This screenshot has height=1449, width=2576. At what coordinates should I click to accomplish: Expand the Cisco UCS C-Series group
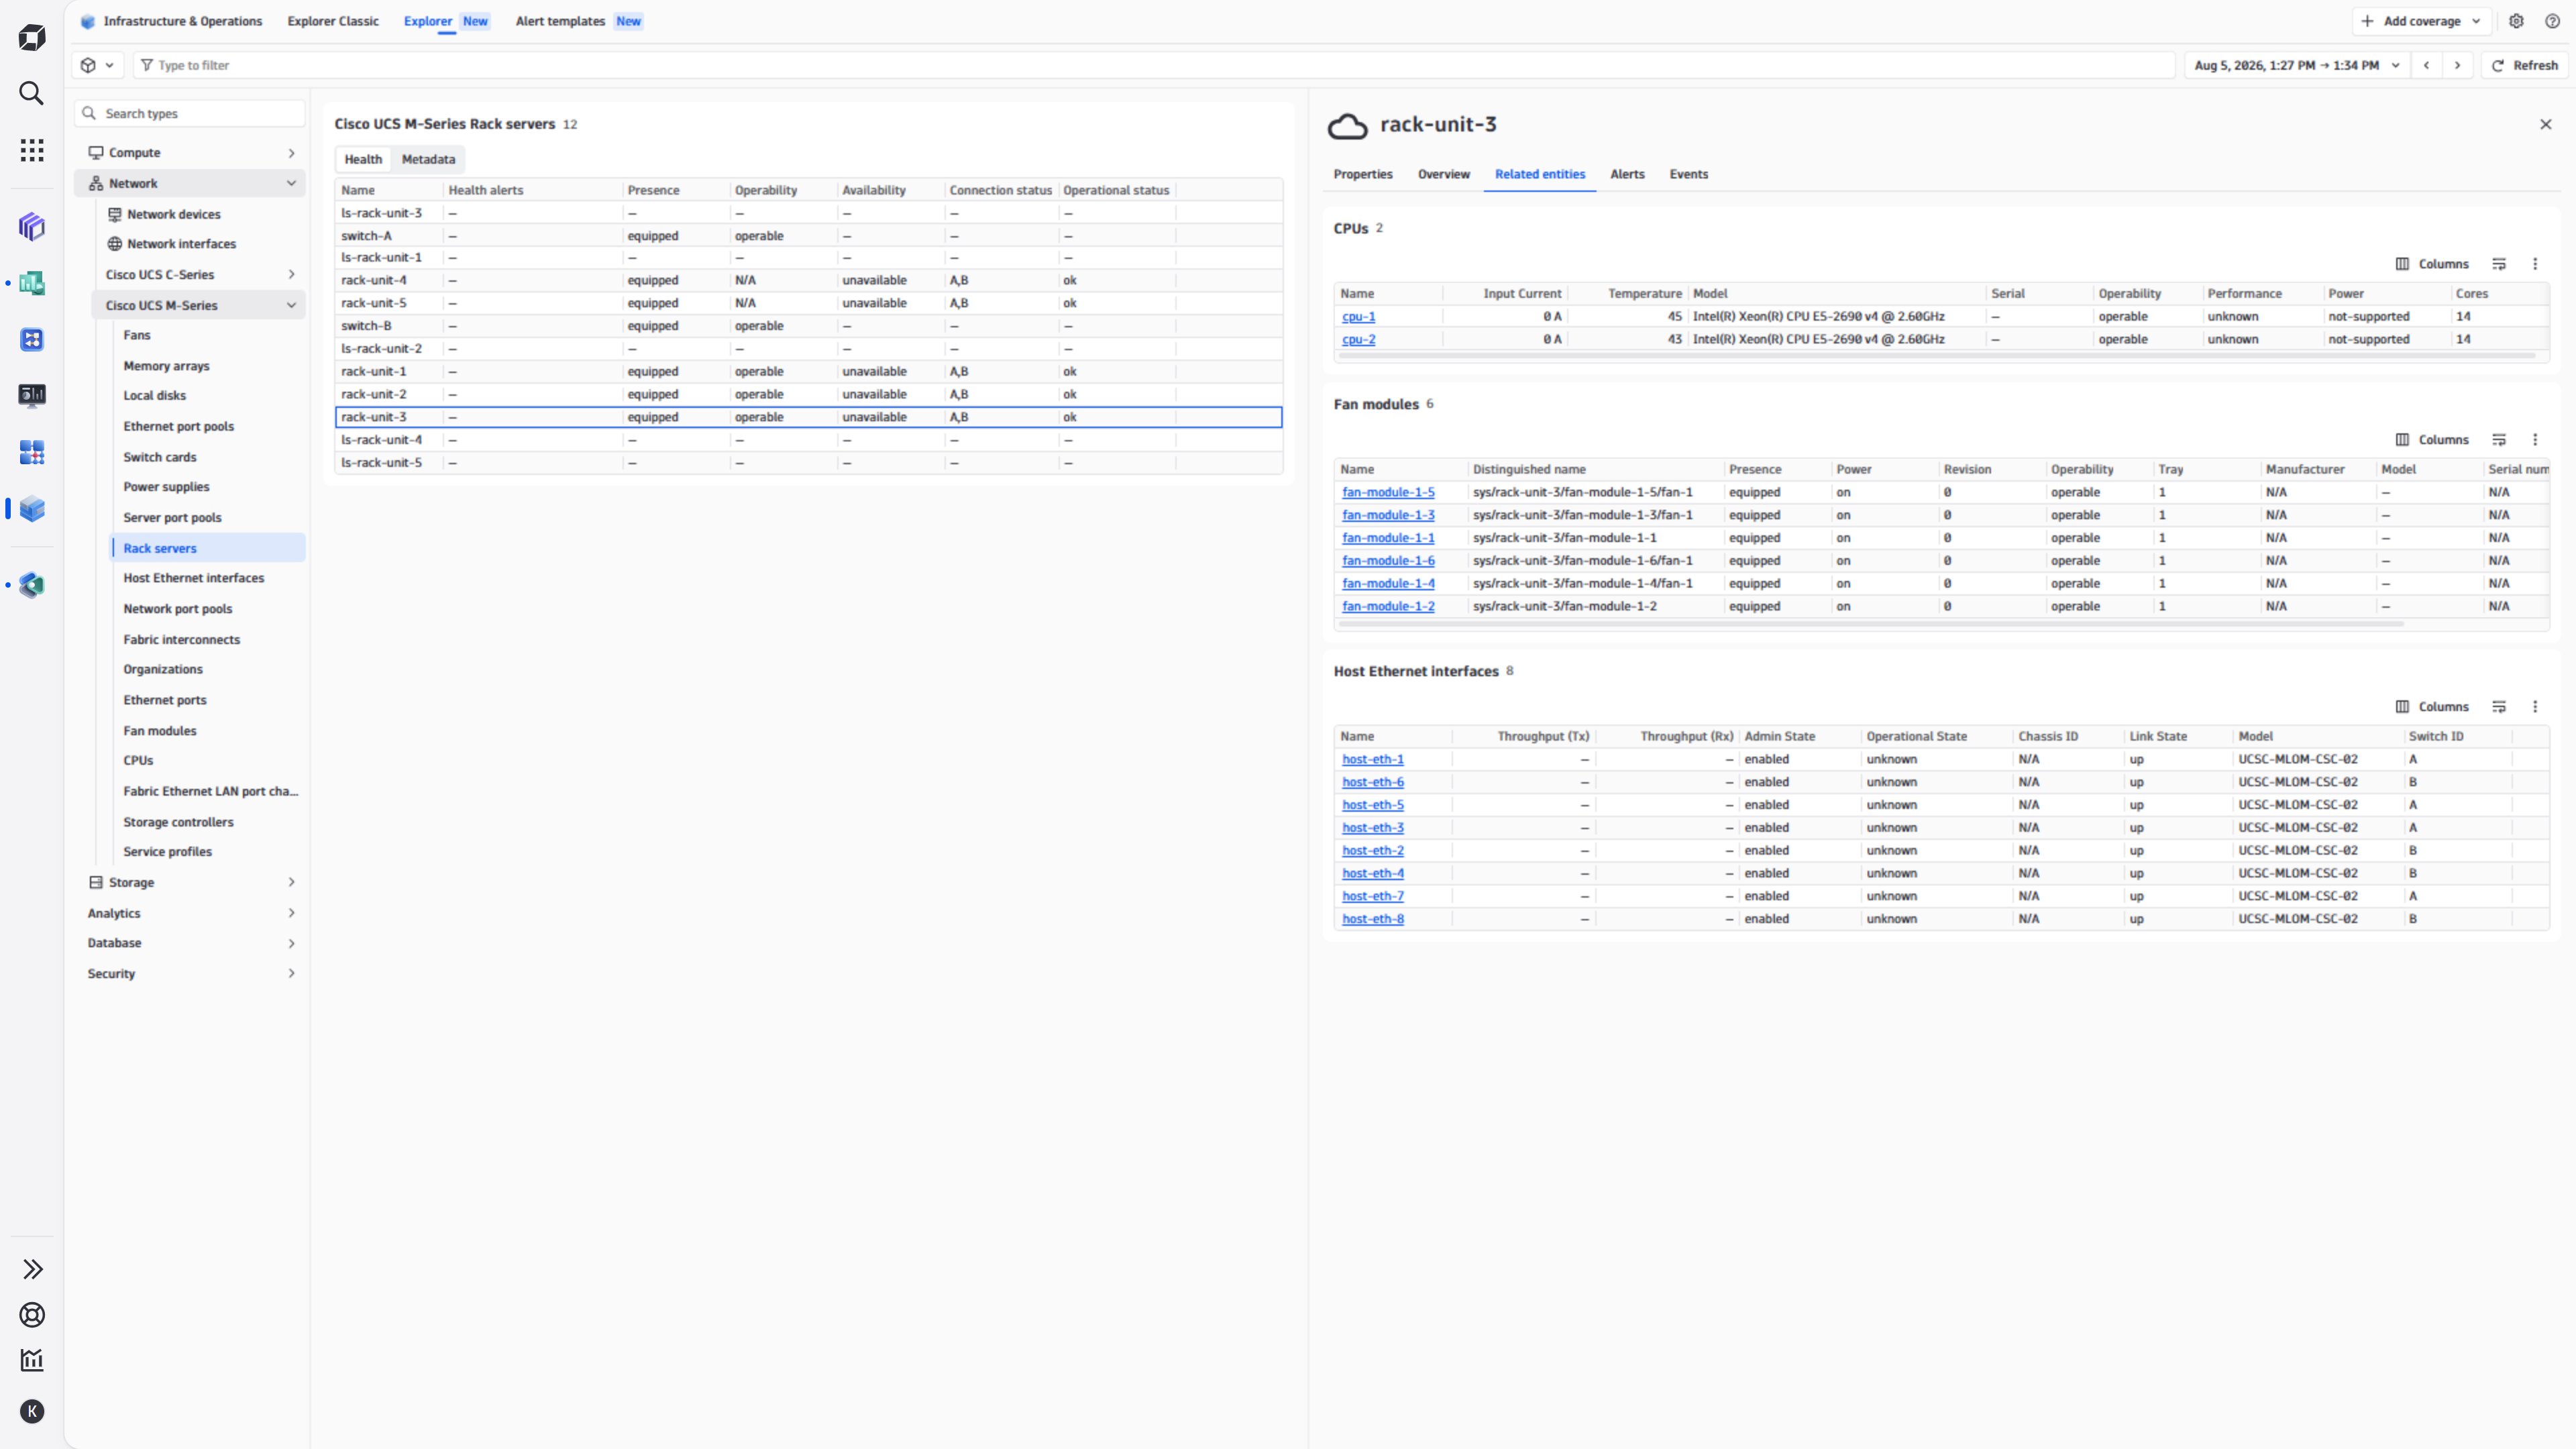[x=291, y=275]
